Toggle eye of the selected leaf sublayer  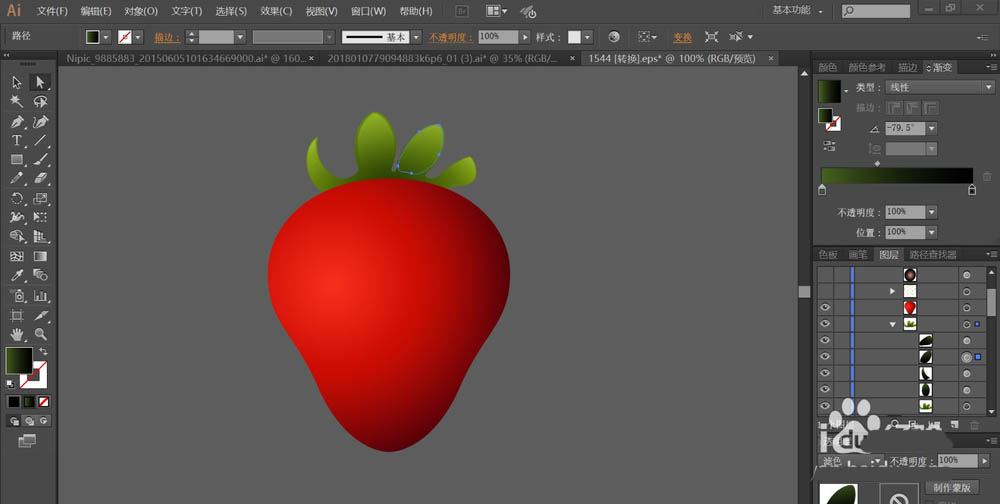[825, 357]
